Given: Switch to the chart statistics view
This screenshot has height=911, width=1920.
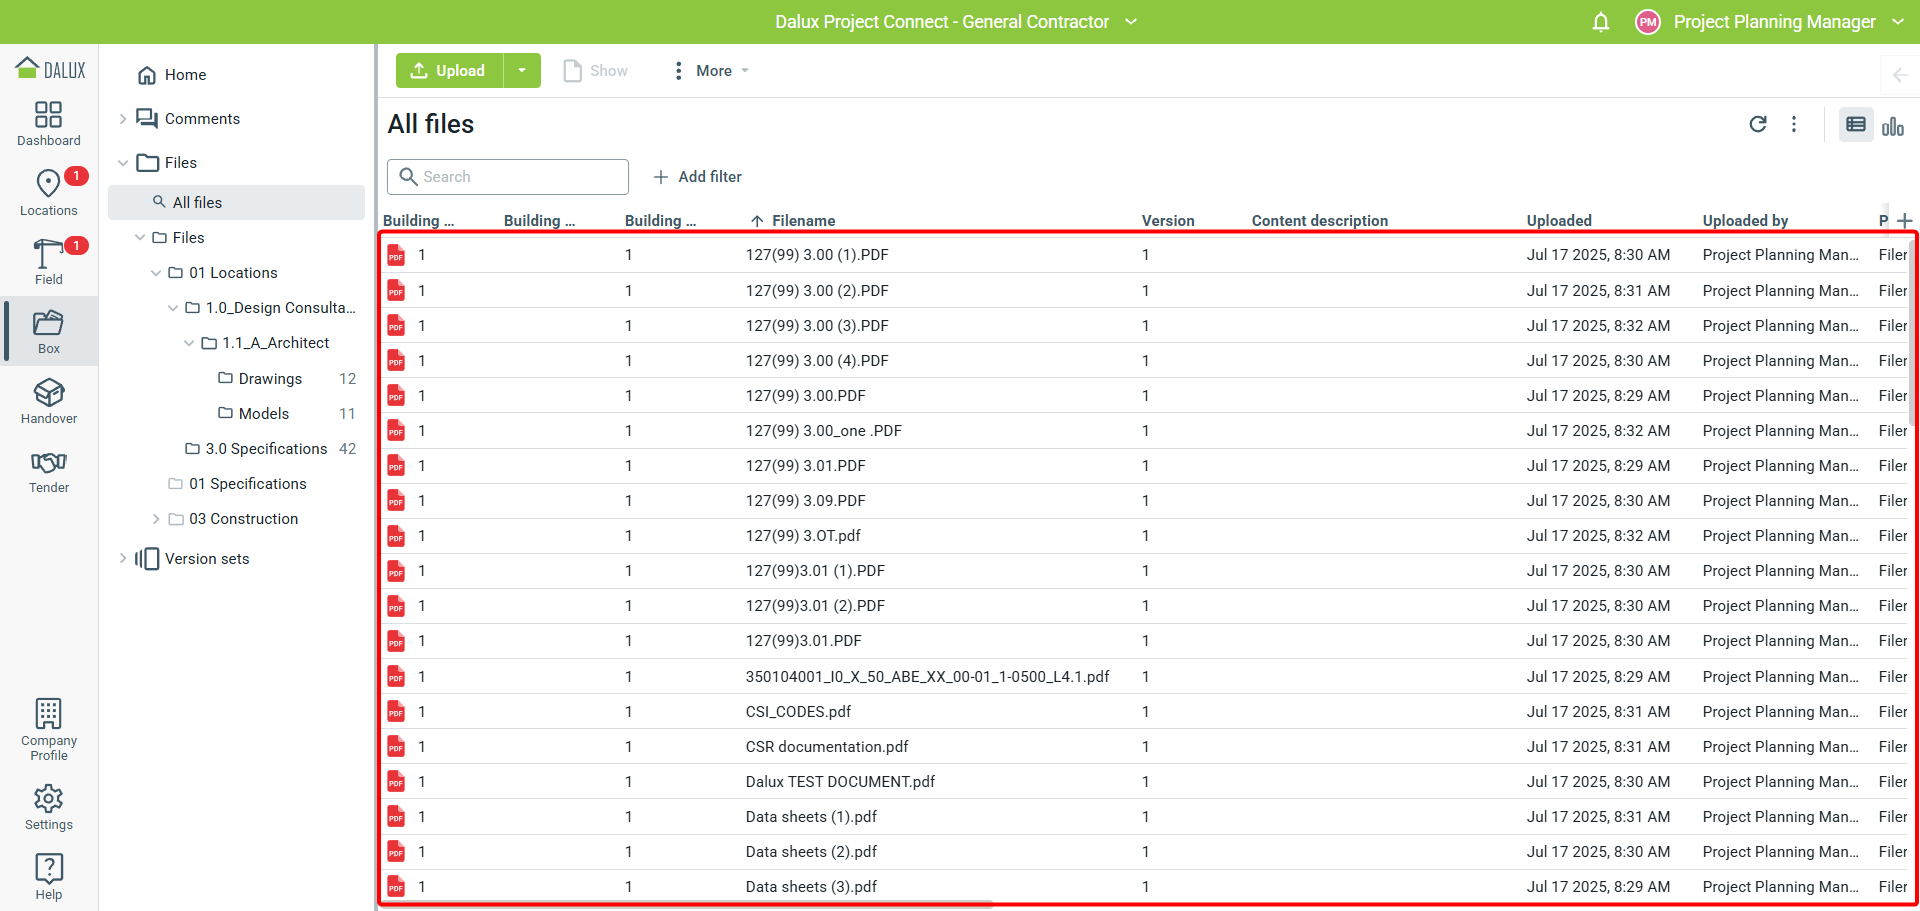Looking at the screenshot, I should tap(1892, 125).
